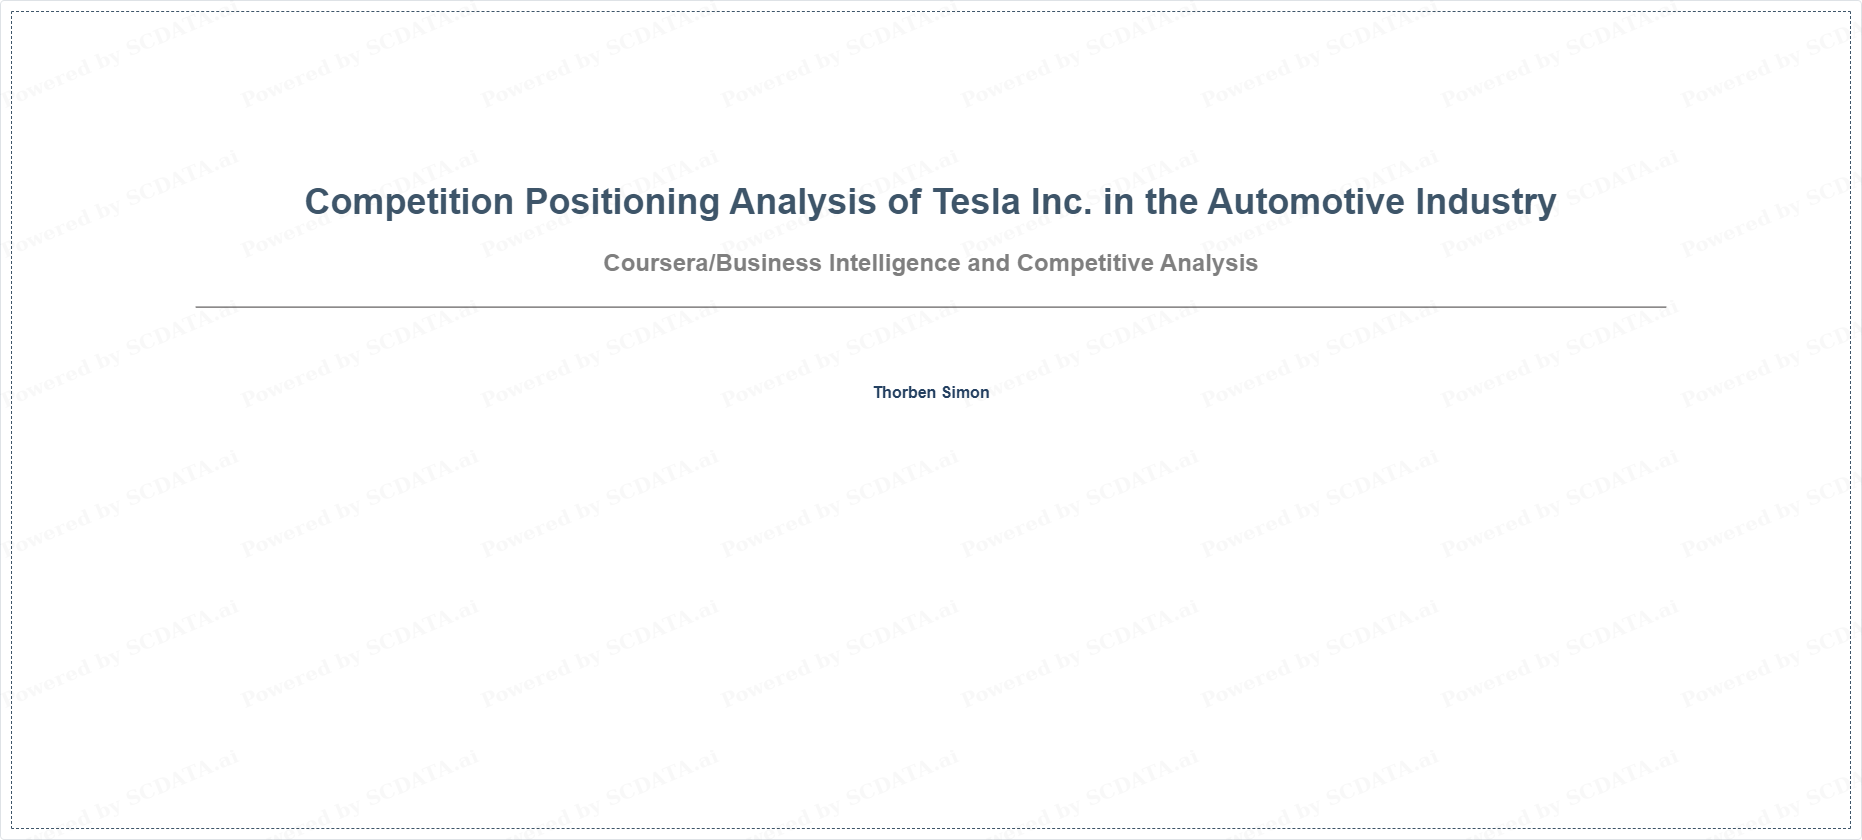Screen dimensions: 1862x840
Task: Click the word "of" in the title
Action: 905,201
